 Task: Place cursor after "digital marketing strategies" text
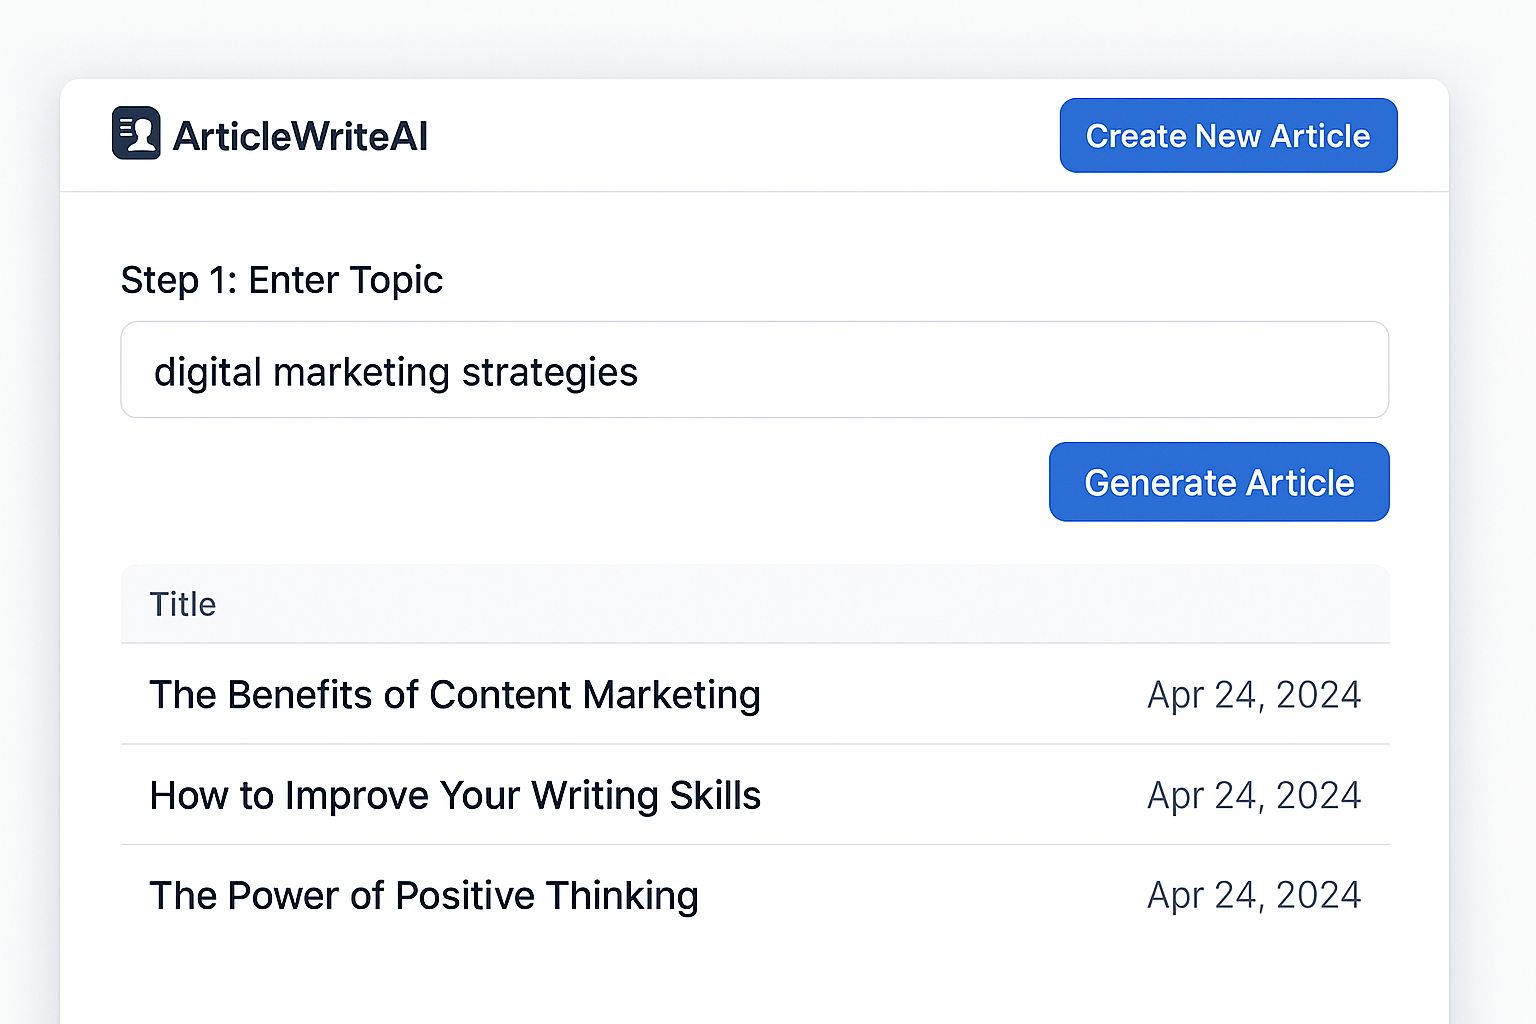click(x=640, y=372)
